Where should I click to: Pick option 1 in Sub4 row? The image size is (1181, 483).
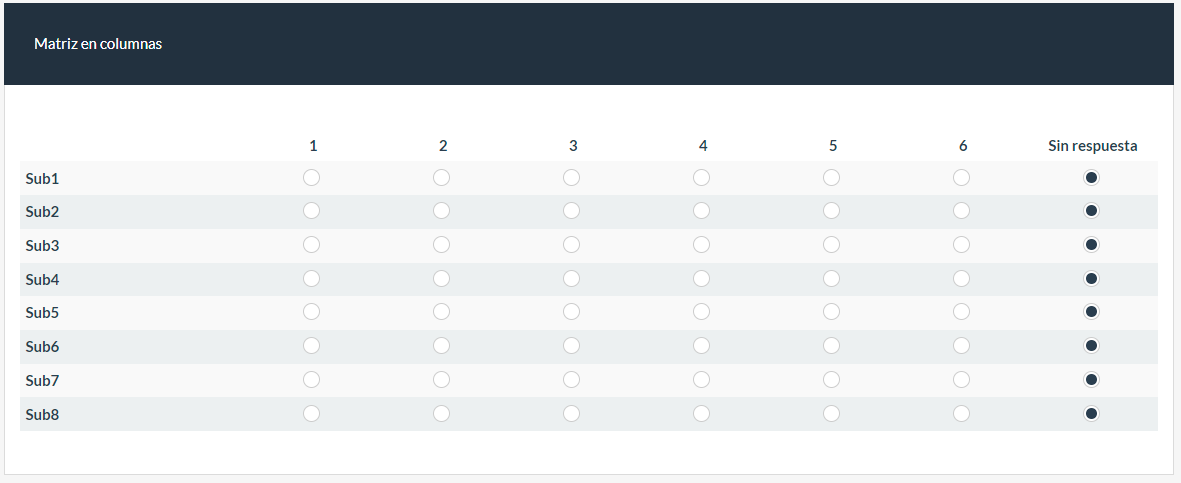(x=312, y=278)
